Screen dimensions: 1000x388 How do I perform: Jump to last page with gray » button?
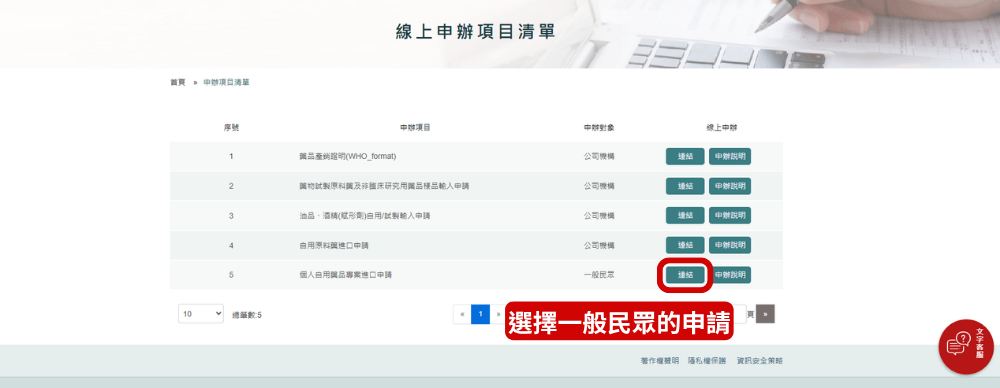(765, 314)
